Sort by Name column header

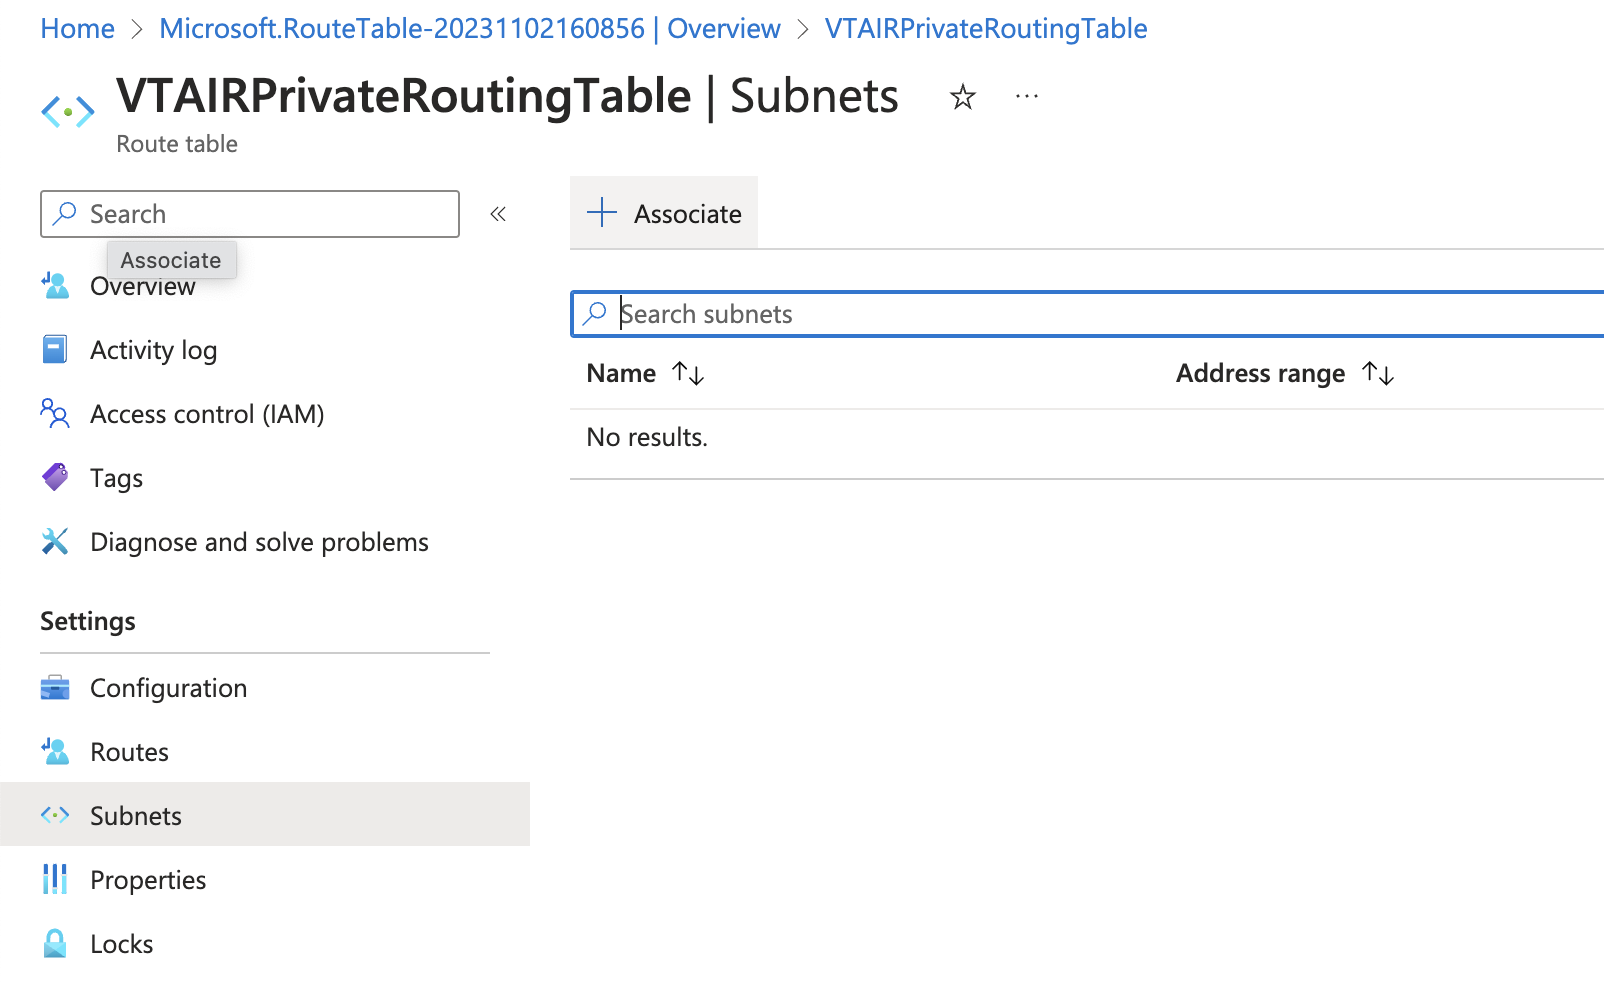coord(621,373)
